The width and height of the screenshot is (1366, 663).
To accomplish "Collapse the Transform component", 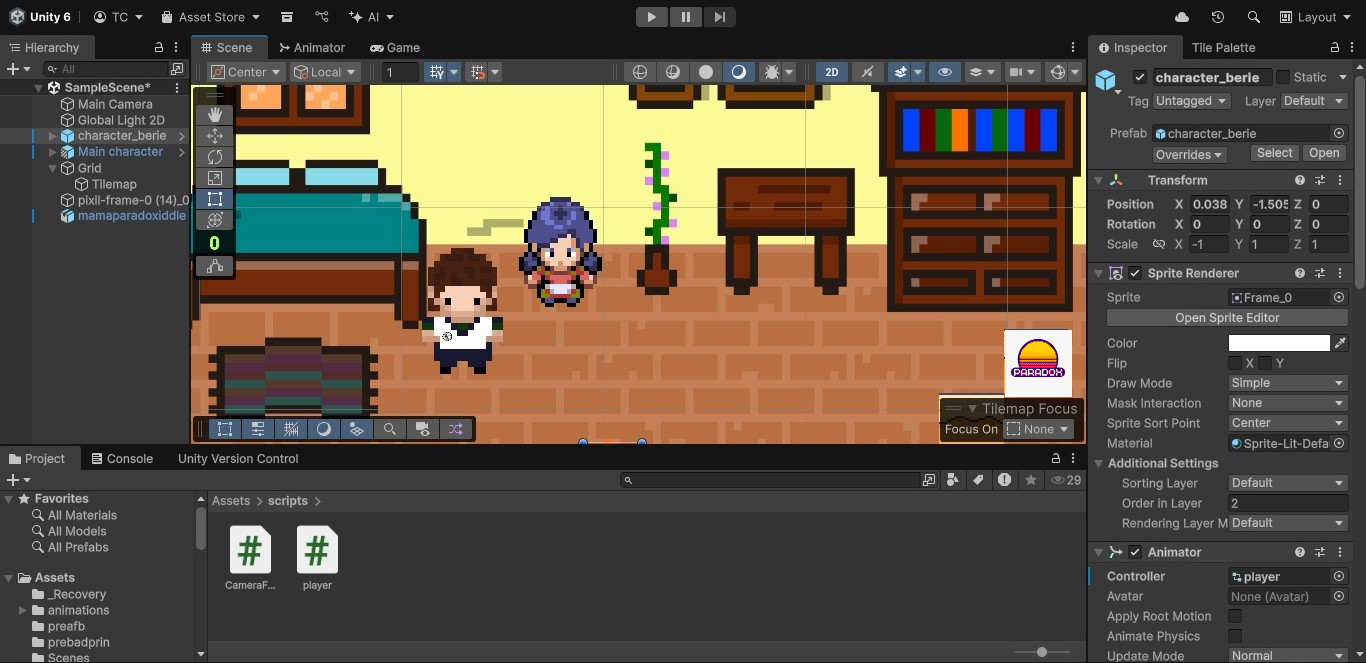I will coord(1098,180).
